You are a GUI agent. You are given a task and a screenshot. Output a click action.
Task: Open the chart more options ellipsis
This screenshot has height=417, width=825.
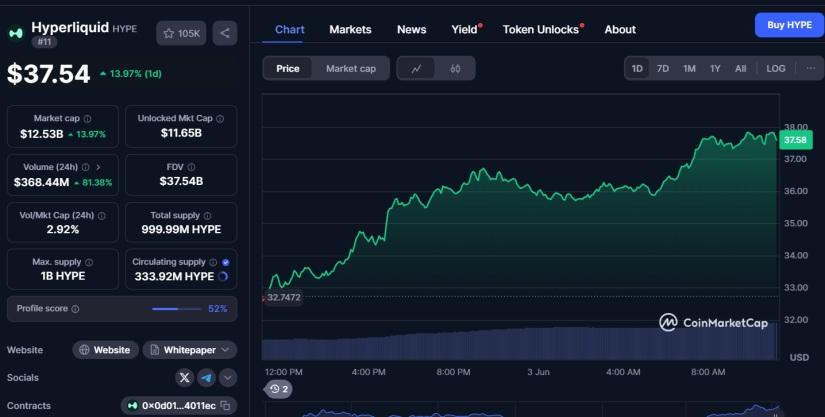click(x=811, y=68)
